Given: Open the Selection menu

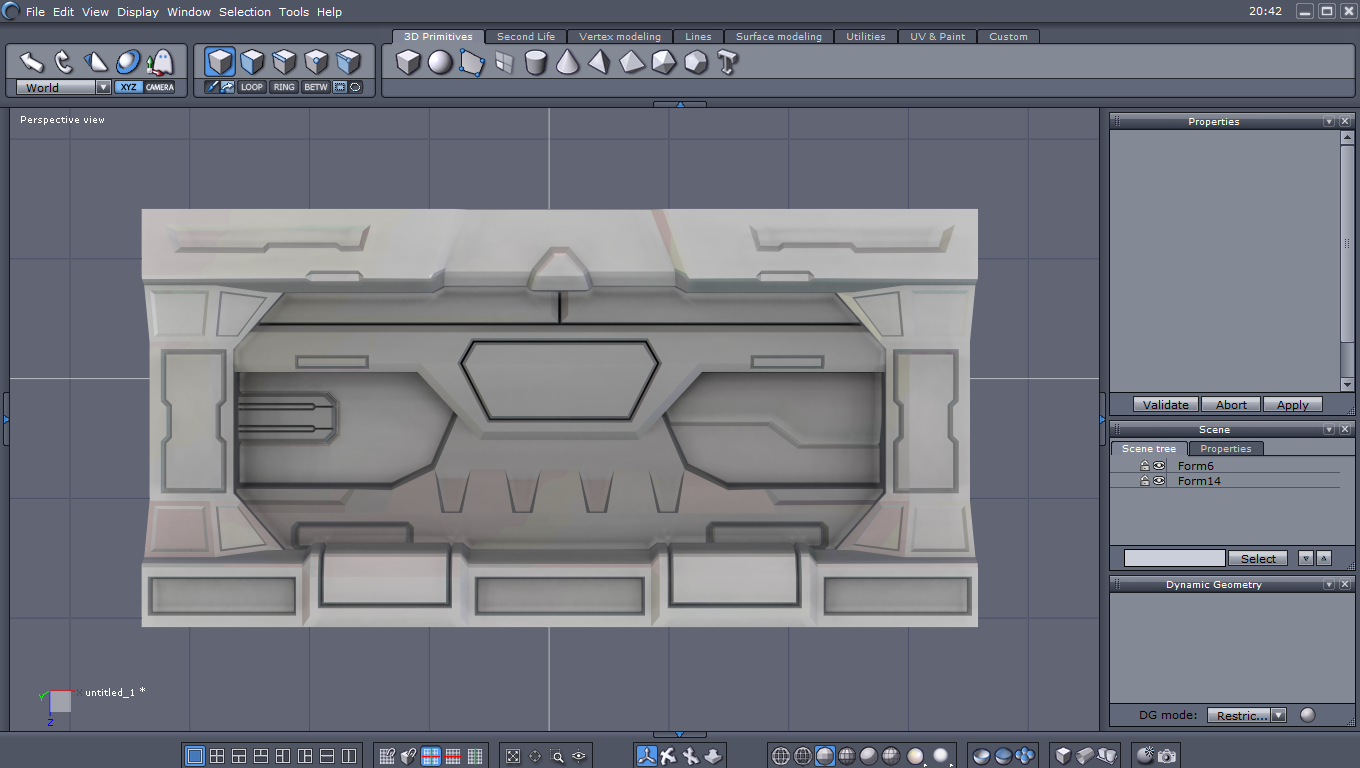Looking at the screenshot, I should [245, 12].
